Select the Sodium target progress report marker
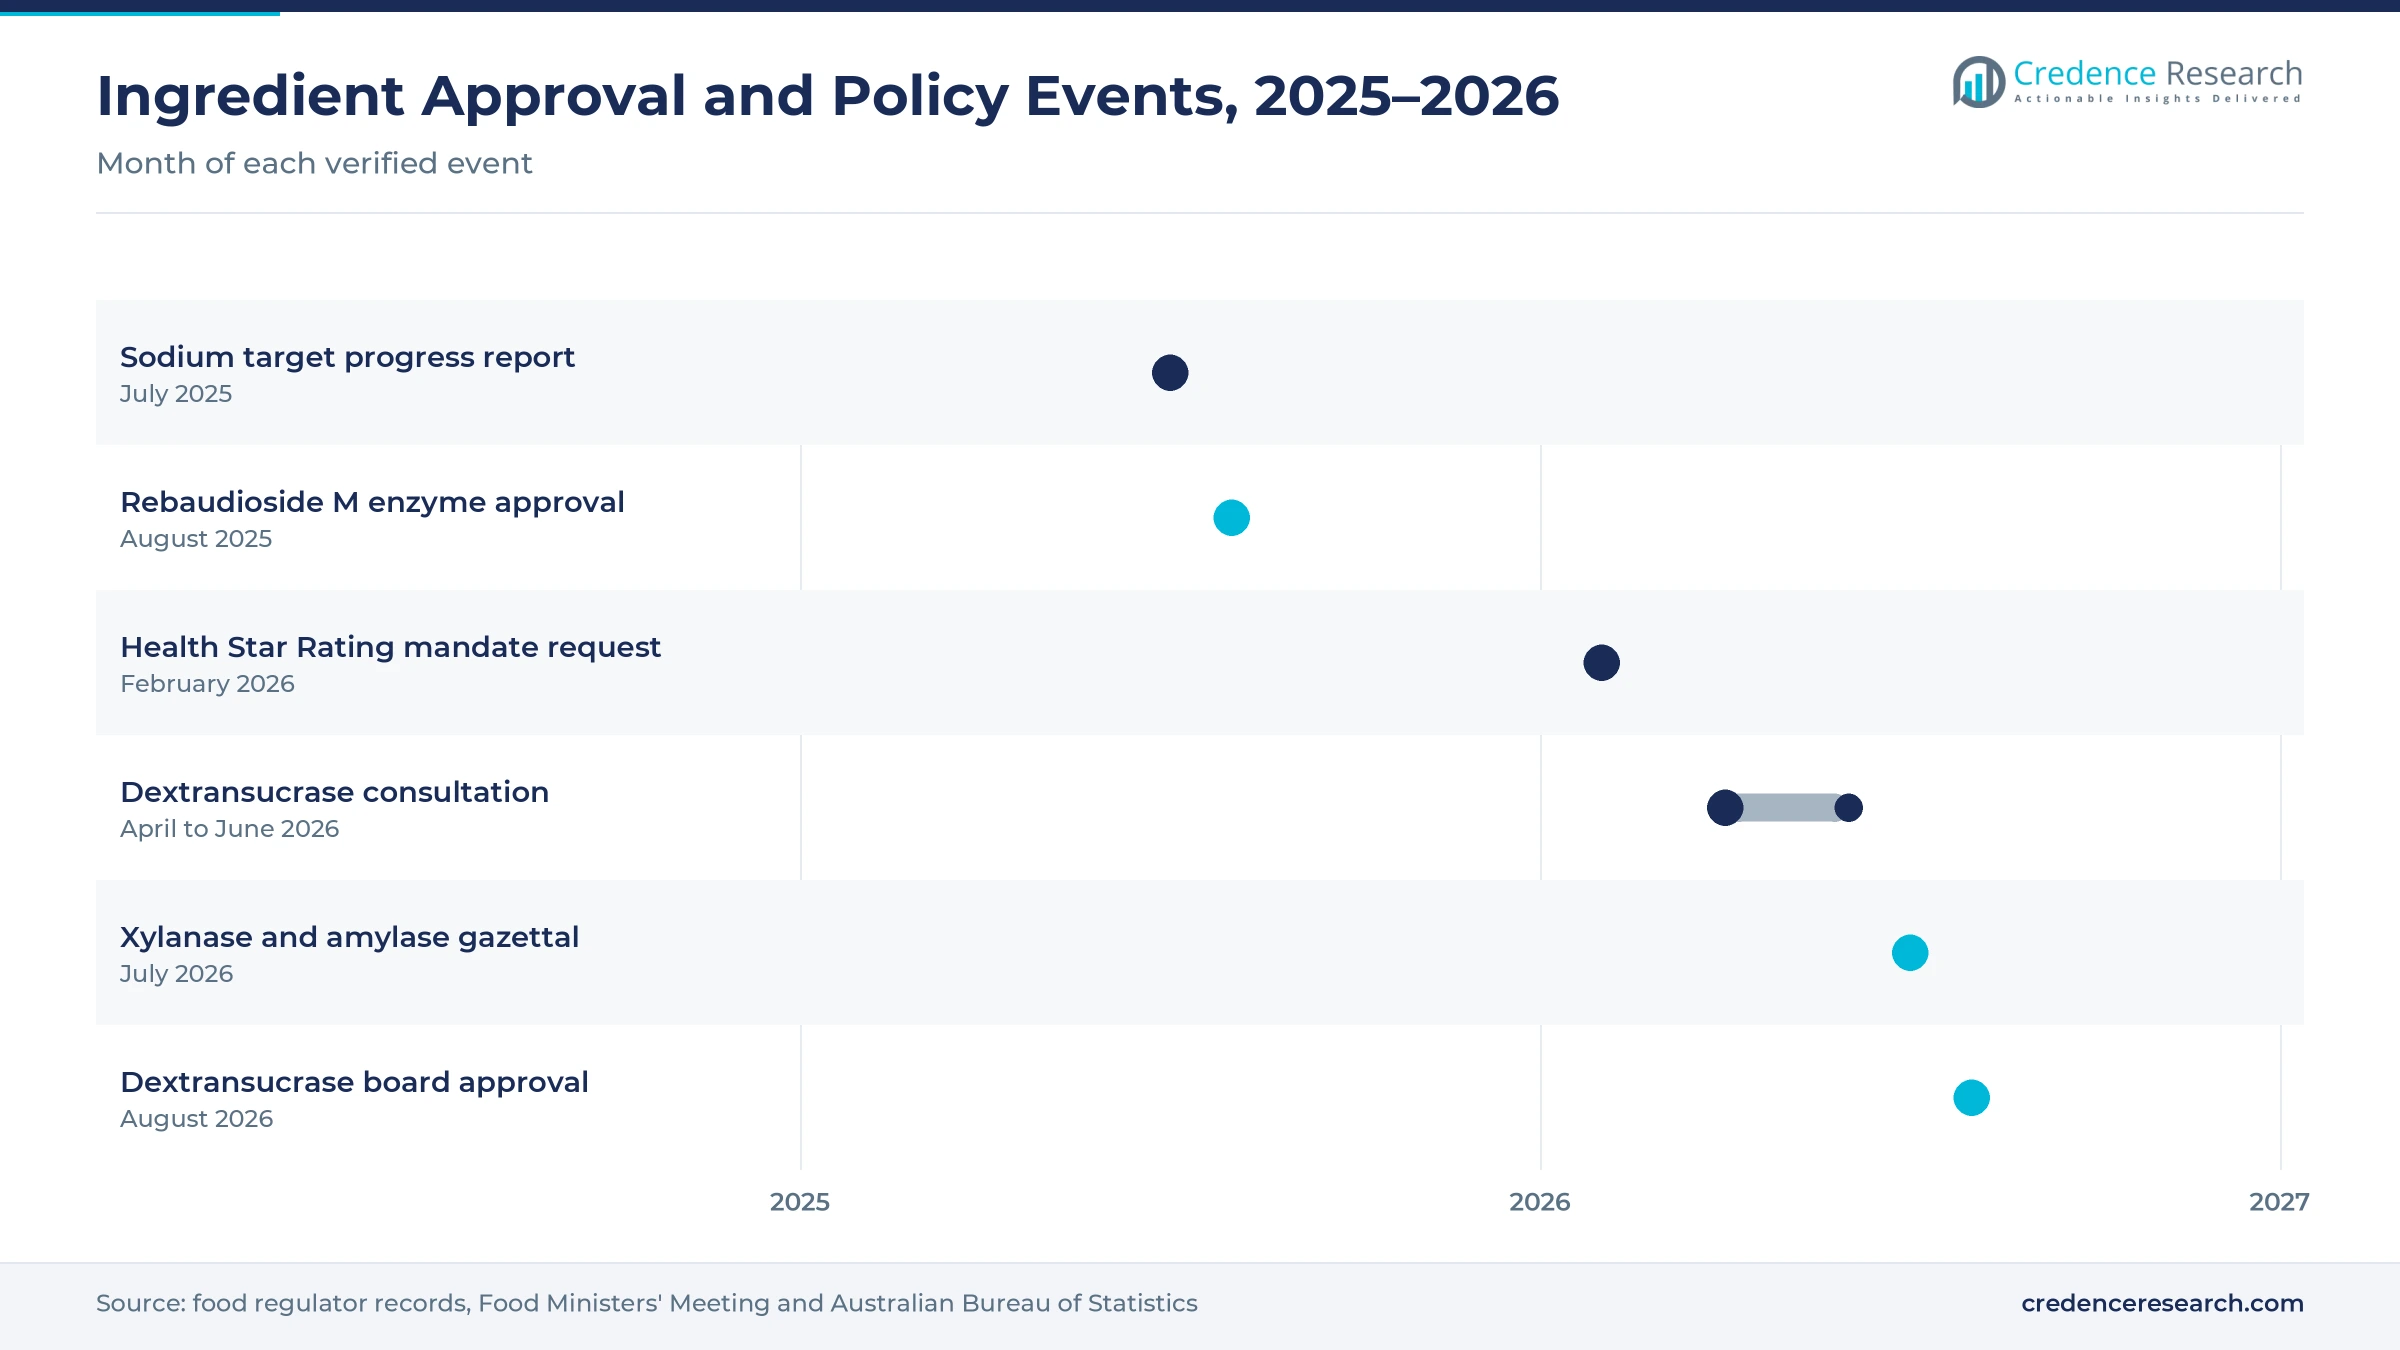 pyautogui.click(x=1170, y=373)
